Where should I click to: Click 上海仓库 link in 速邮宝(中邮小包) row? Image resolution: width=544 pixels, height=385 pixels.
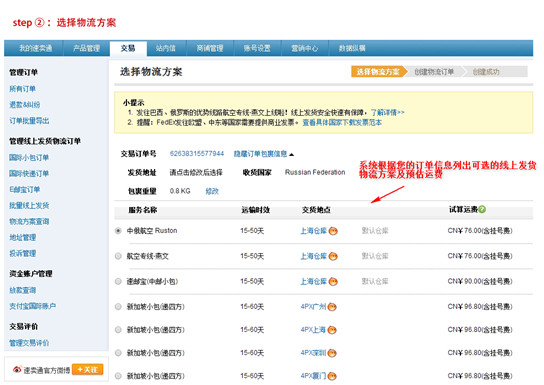tap(314, 281)
